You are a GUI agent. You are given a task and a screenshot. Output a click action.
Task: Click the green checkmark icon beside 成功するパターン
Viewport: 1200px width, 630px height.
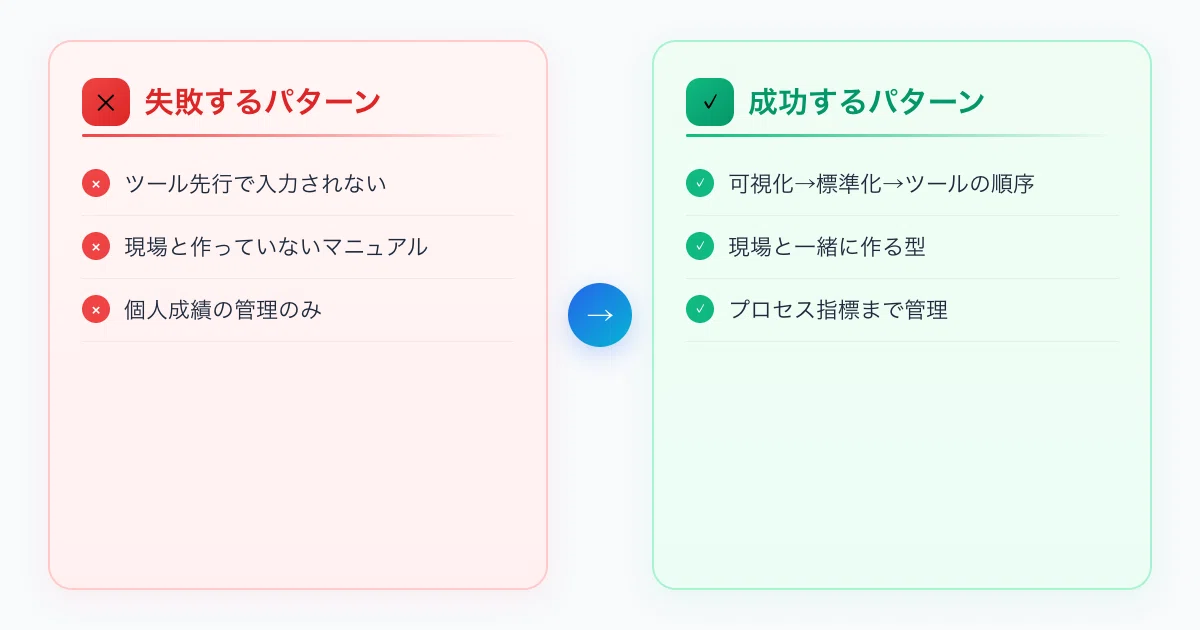pyautogui.click(x=710, y=102)
